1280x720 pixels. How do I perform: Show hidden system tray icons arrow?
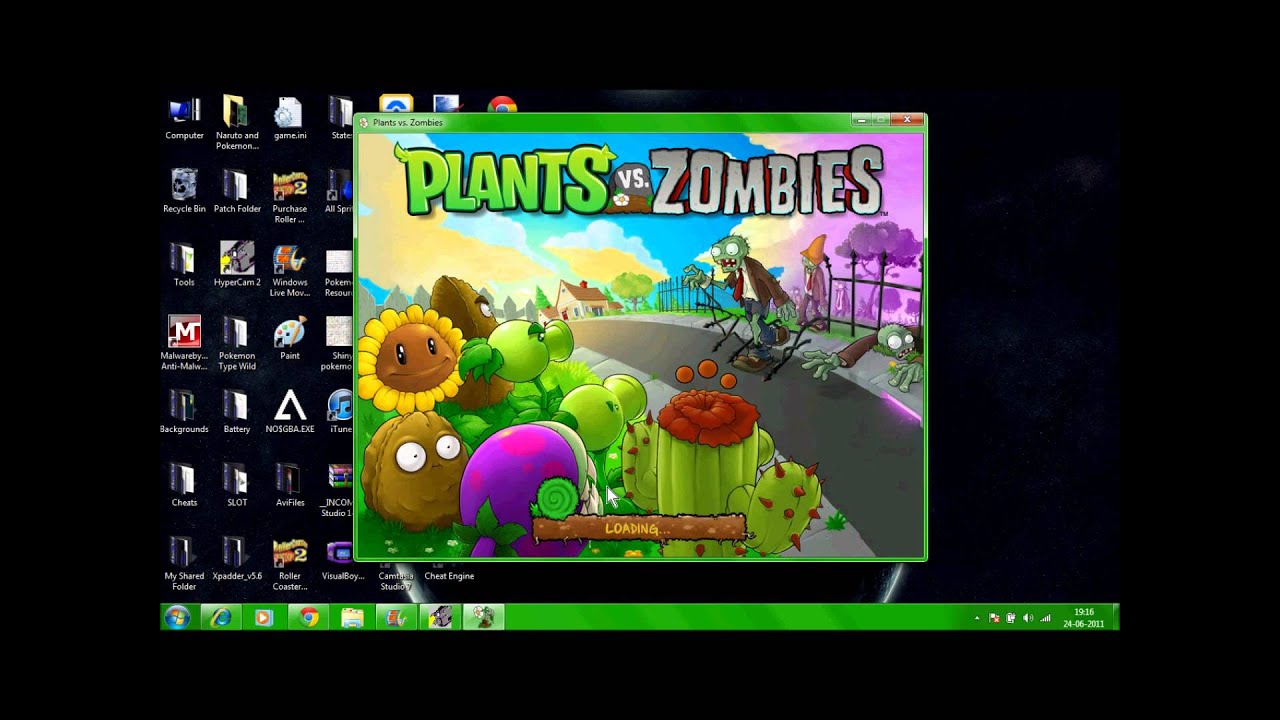[x=977, y=618]
